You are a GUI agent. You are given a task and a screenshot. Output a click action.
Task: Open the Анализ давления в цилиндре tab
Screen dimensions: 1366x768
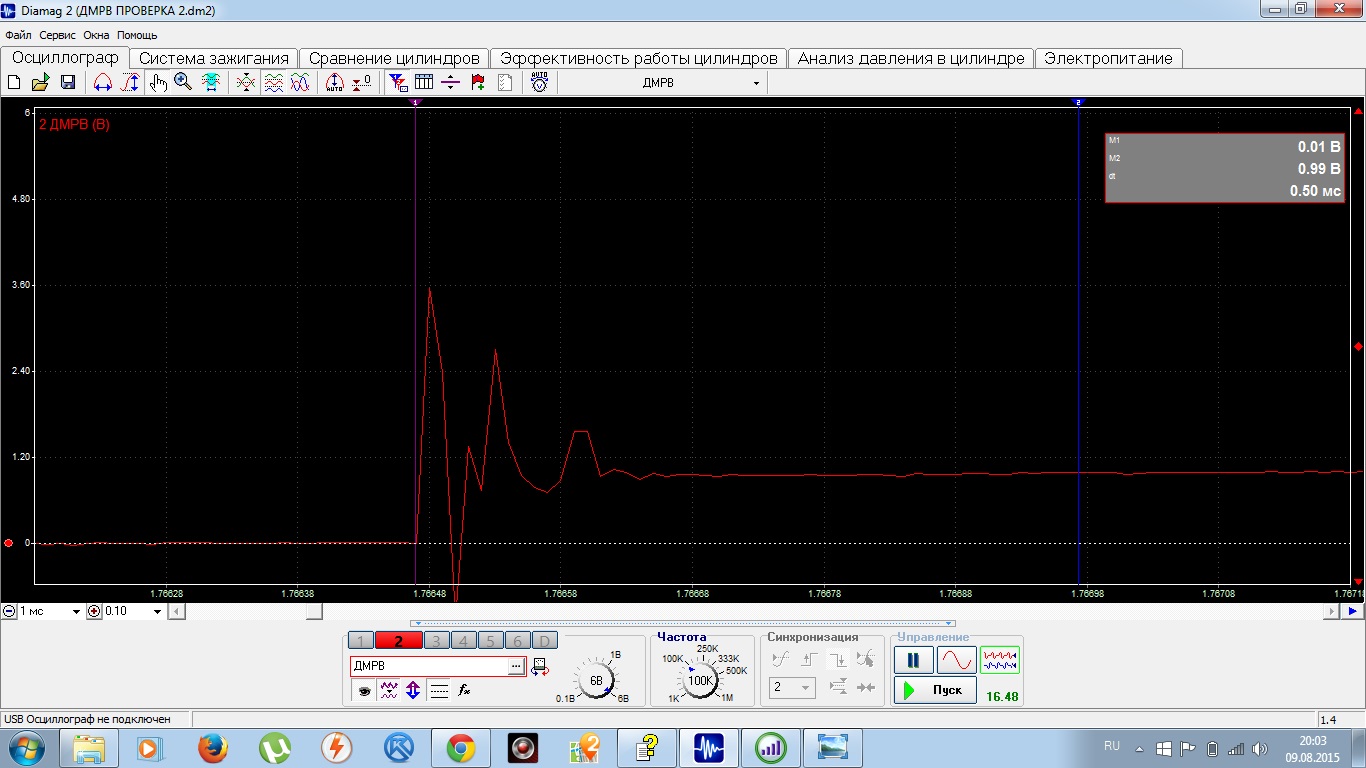(911, 58)
